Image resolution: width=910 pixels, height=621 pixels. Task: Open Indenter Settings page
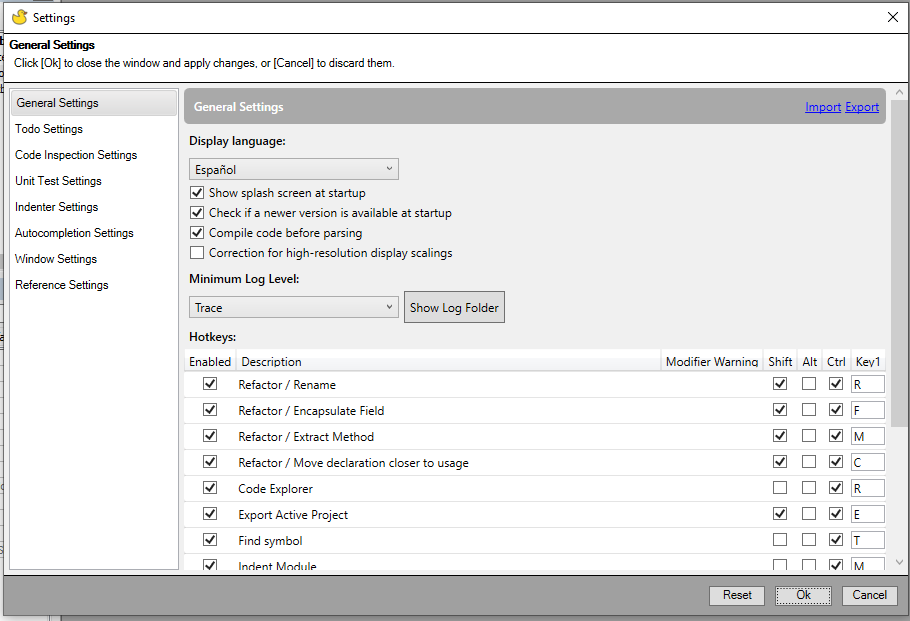[x=56, y=207]
